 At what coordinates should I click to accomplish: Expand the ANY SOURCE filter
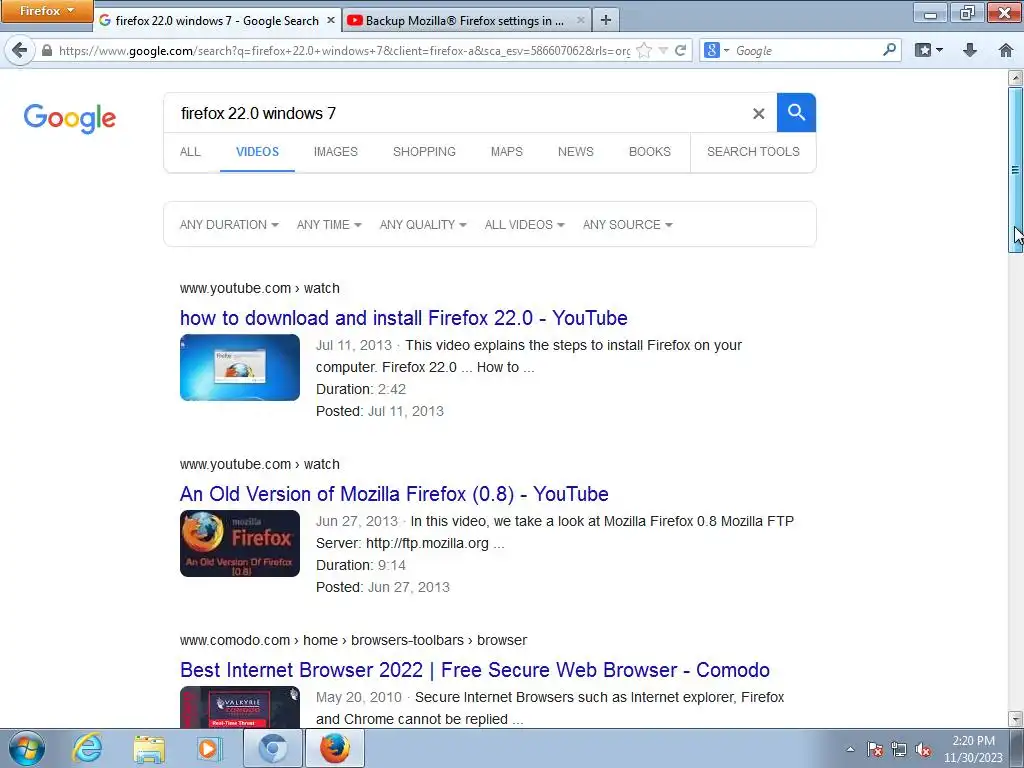tap(628, 225)
